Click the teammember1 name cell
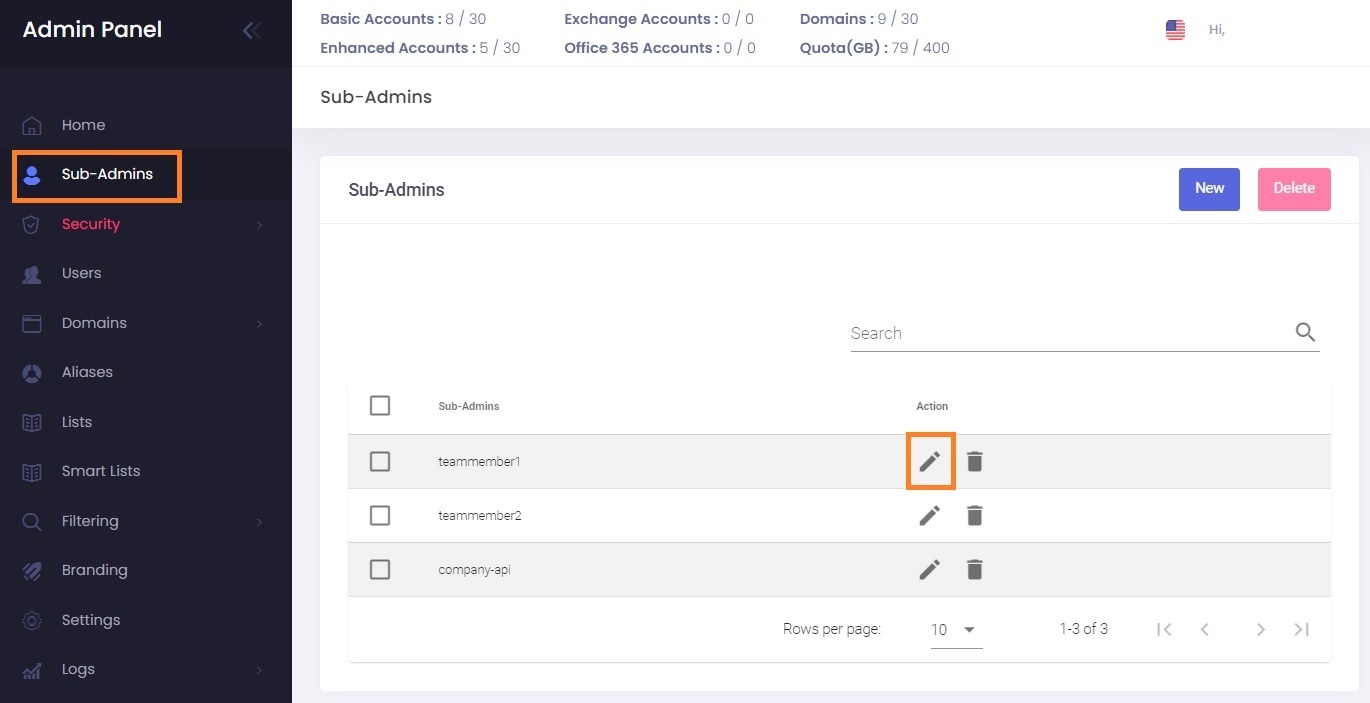 pos(479,462)
